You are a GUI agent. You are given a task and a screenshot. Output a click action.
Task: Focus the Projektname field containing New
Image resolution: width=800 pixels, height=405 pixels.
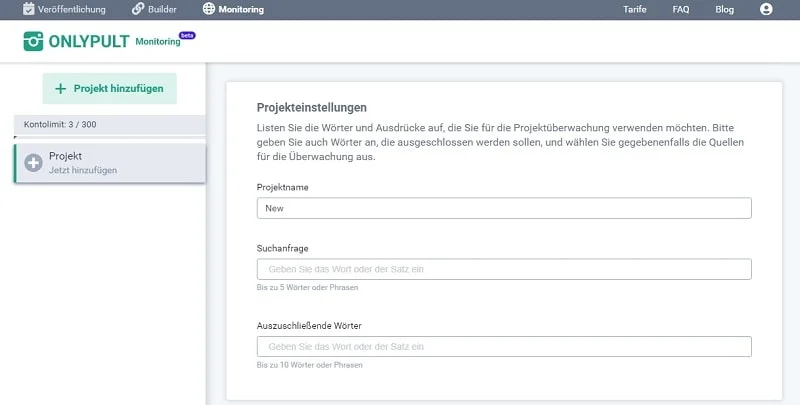pyautogui.click(x=503, y=208)
